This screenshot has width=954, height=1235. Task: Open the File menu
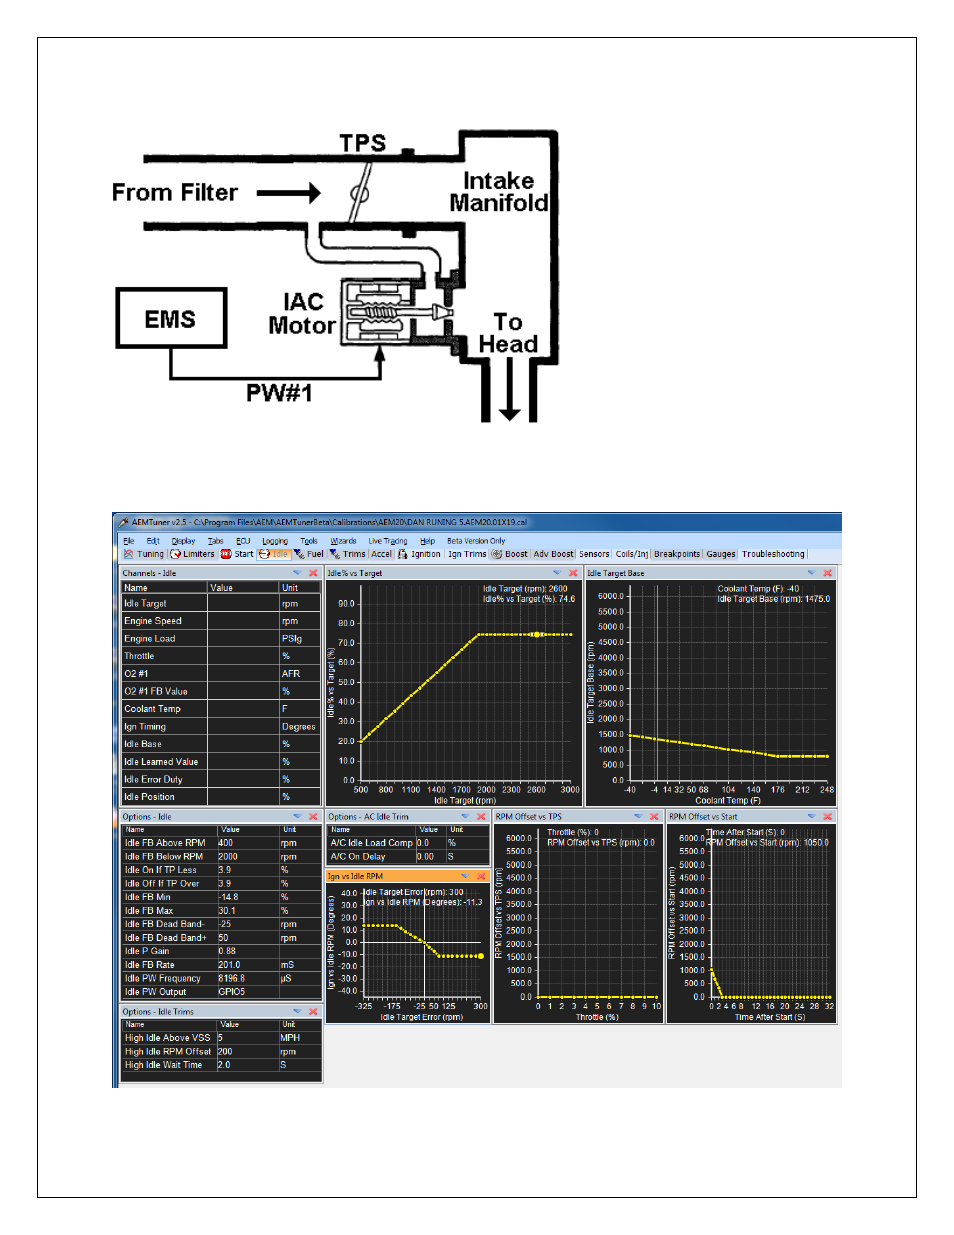coord(129,541)
